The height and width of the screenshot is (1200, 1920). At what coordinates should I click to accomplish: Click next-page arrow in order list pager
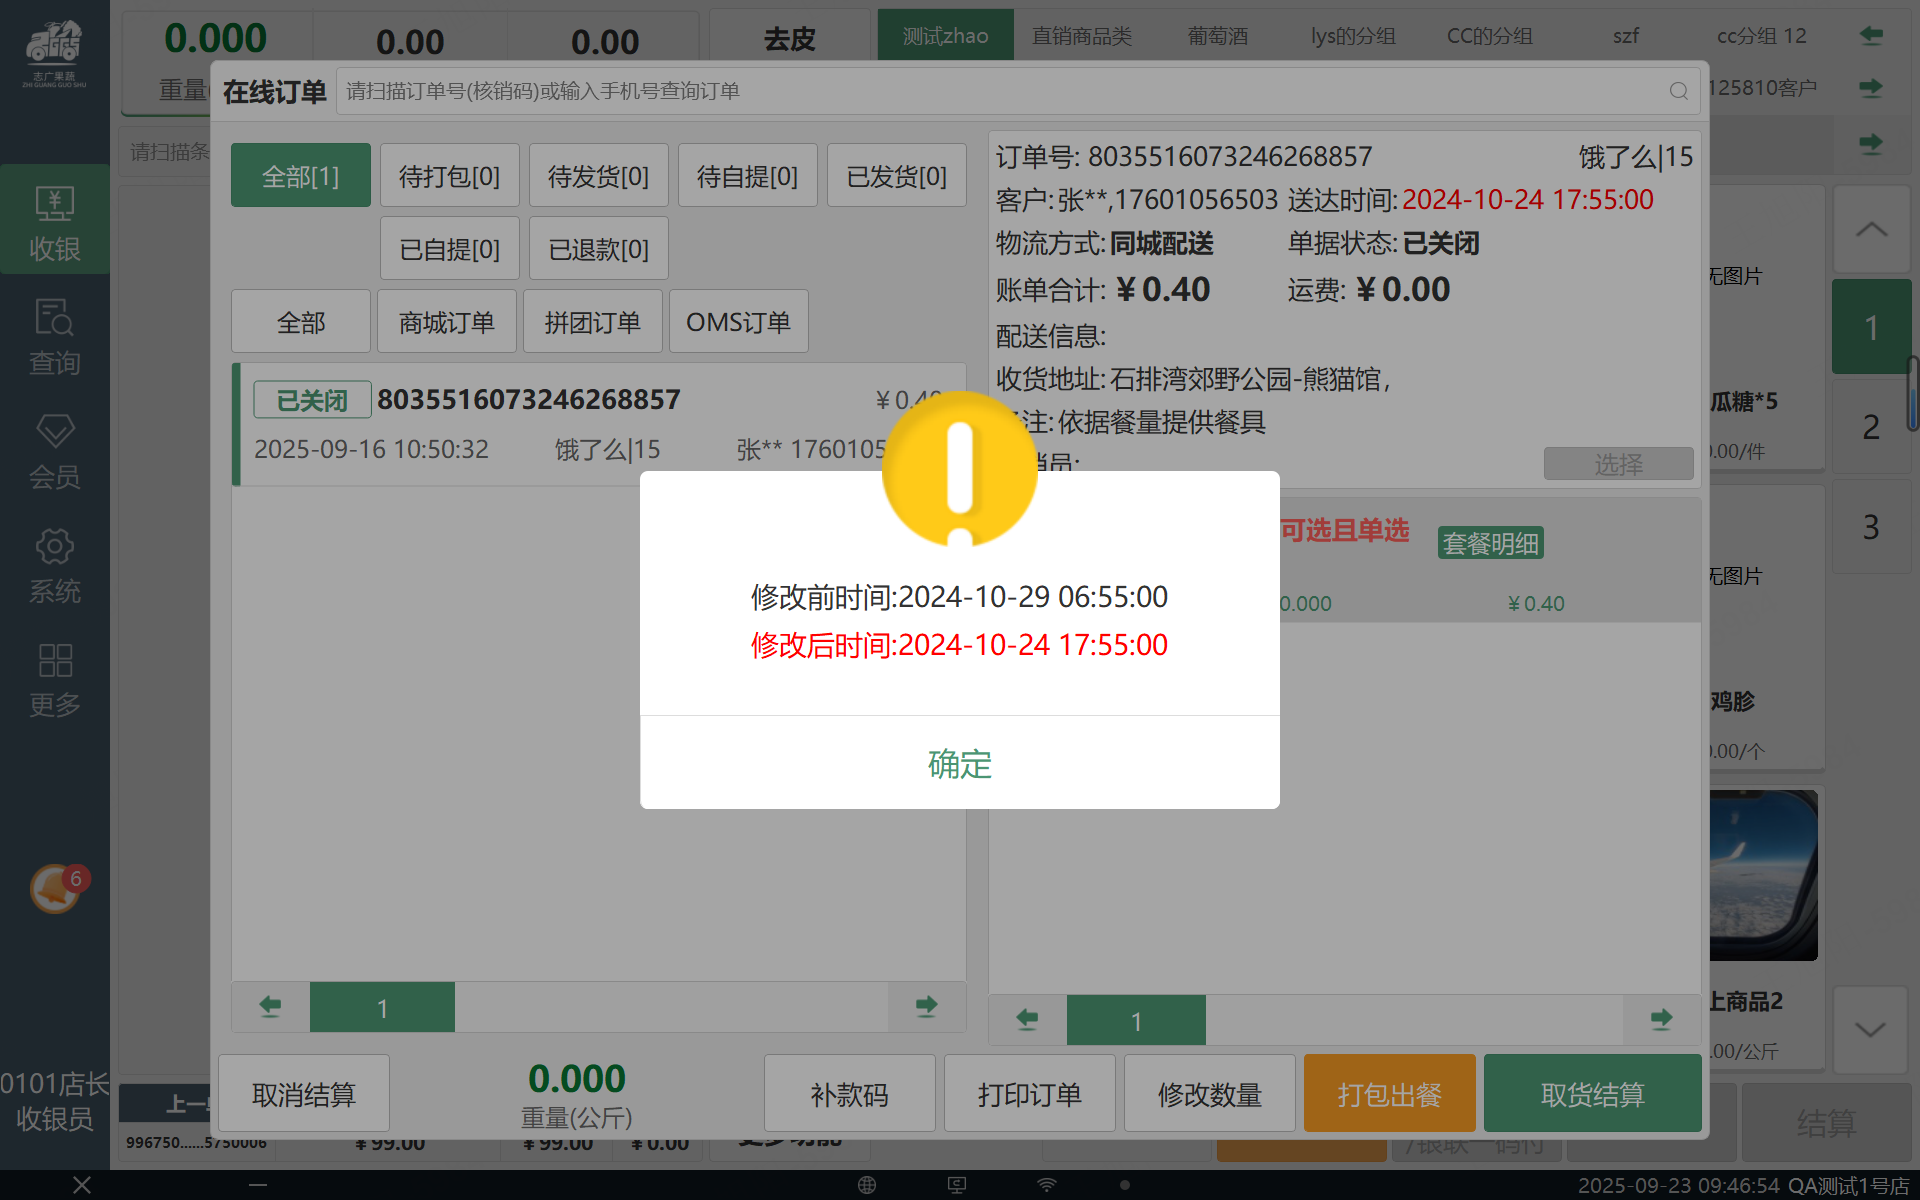[x=926, y=1006]
